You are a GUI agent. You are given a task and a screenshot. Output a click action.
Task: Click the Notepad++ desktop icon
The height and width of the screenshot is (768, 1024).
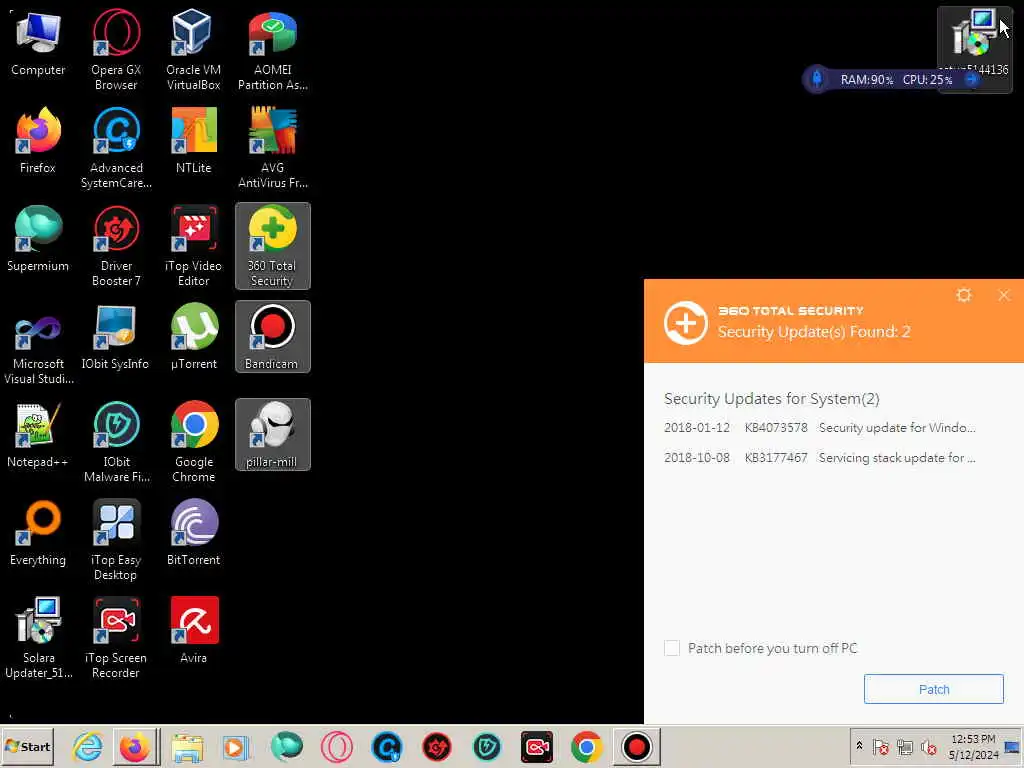[38, 435]
